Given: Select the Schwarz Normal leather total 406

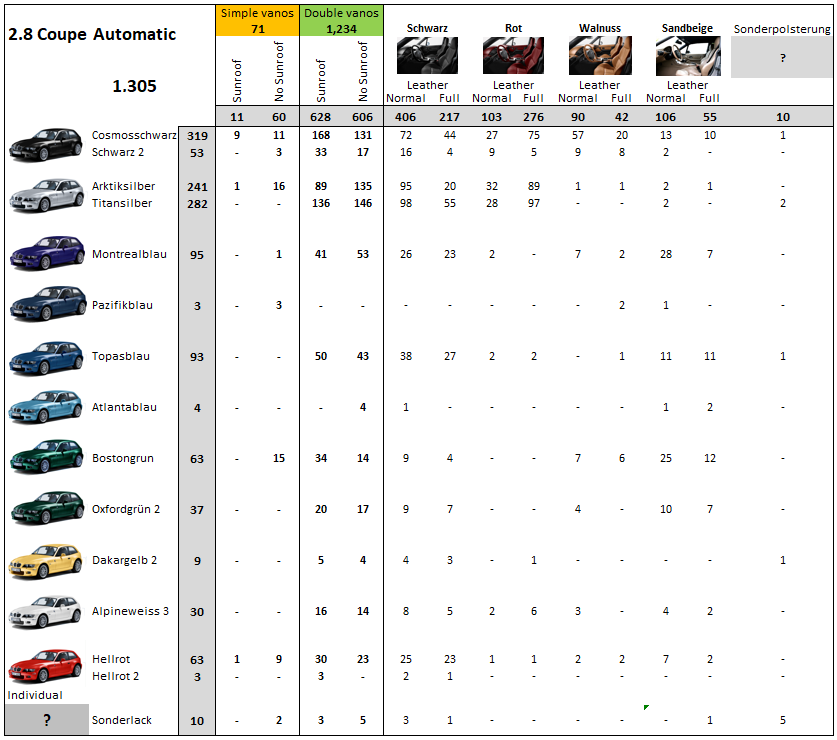Looking at the screenshot, I should [406, 117].
